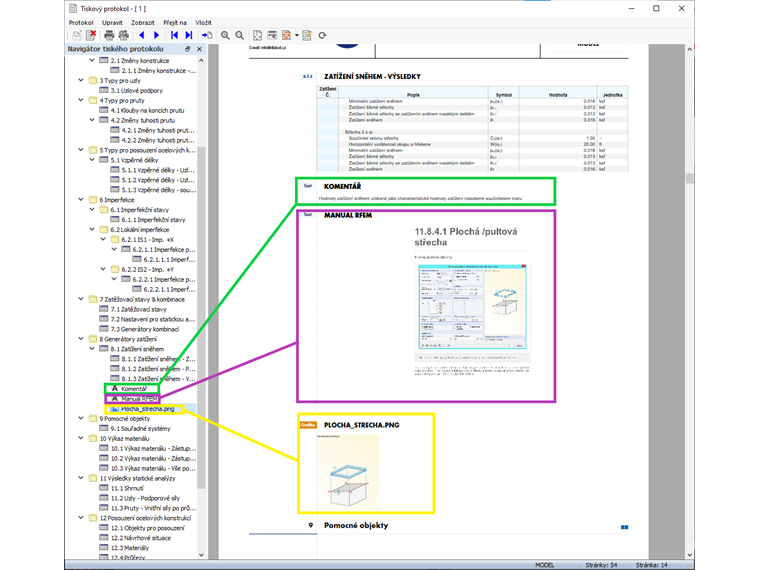Select 7.1 Zatěžovací stavy tree item
Screen dimensions: 760x570
(x=138, y=309)
